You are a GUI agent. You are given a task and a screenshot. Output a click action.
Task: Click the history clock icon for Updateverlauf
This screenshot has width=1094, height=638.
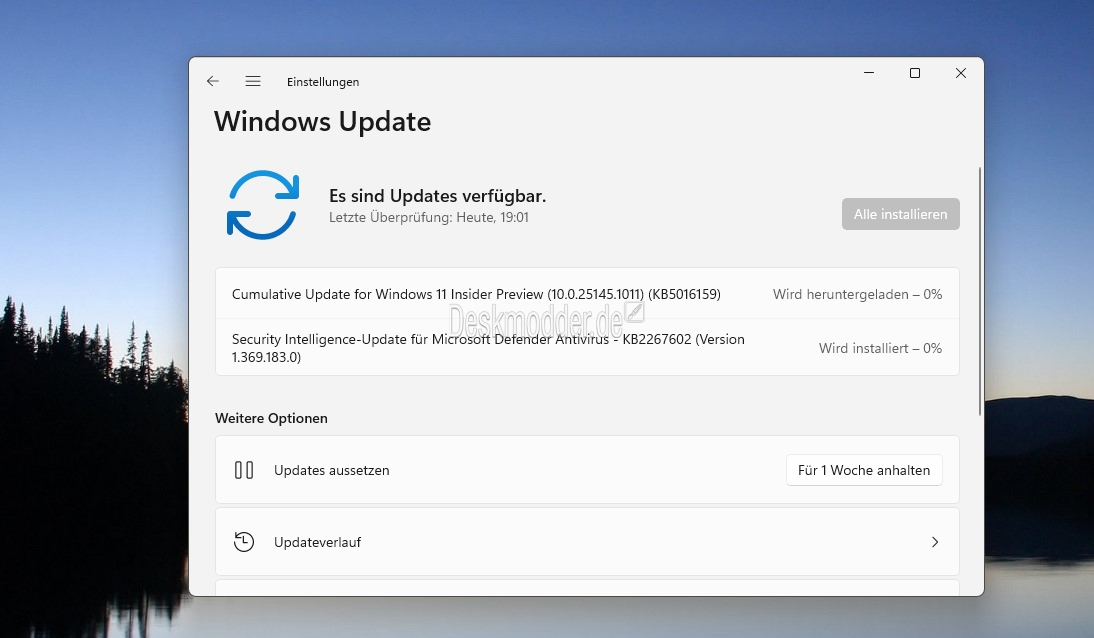tap(243, 542)
